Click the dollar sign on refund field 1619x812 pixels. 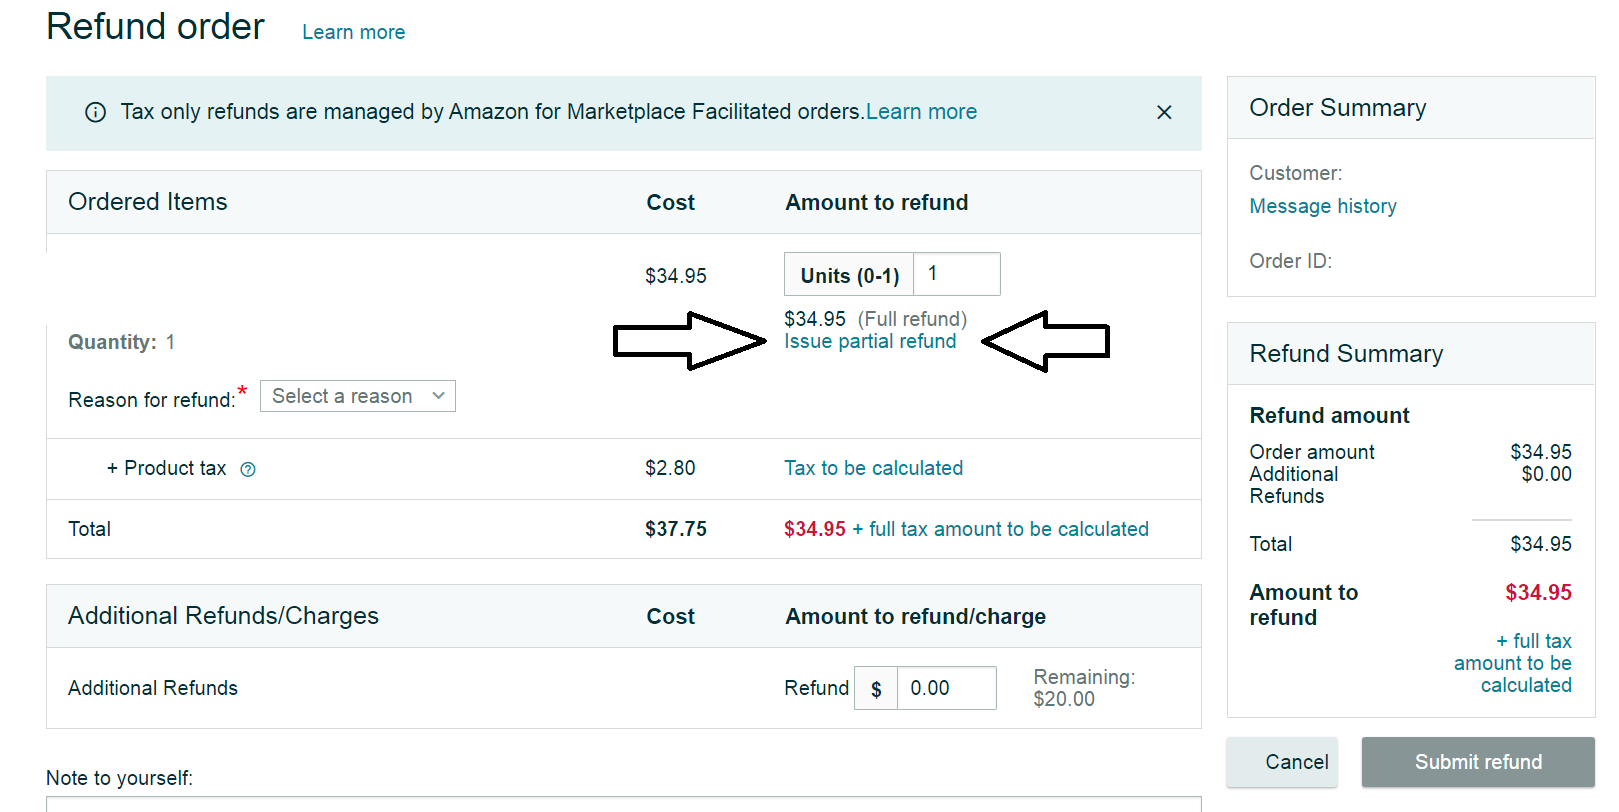pyautogui.click(x=876, y=689)
